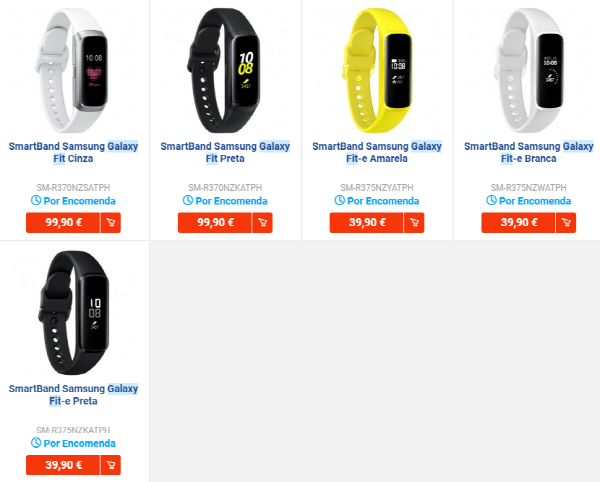View the black Galaxy Fit-e product image
Image resolution: width=600 pixels, height=482 pixels.
tap(73, 313)
